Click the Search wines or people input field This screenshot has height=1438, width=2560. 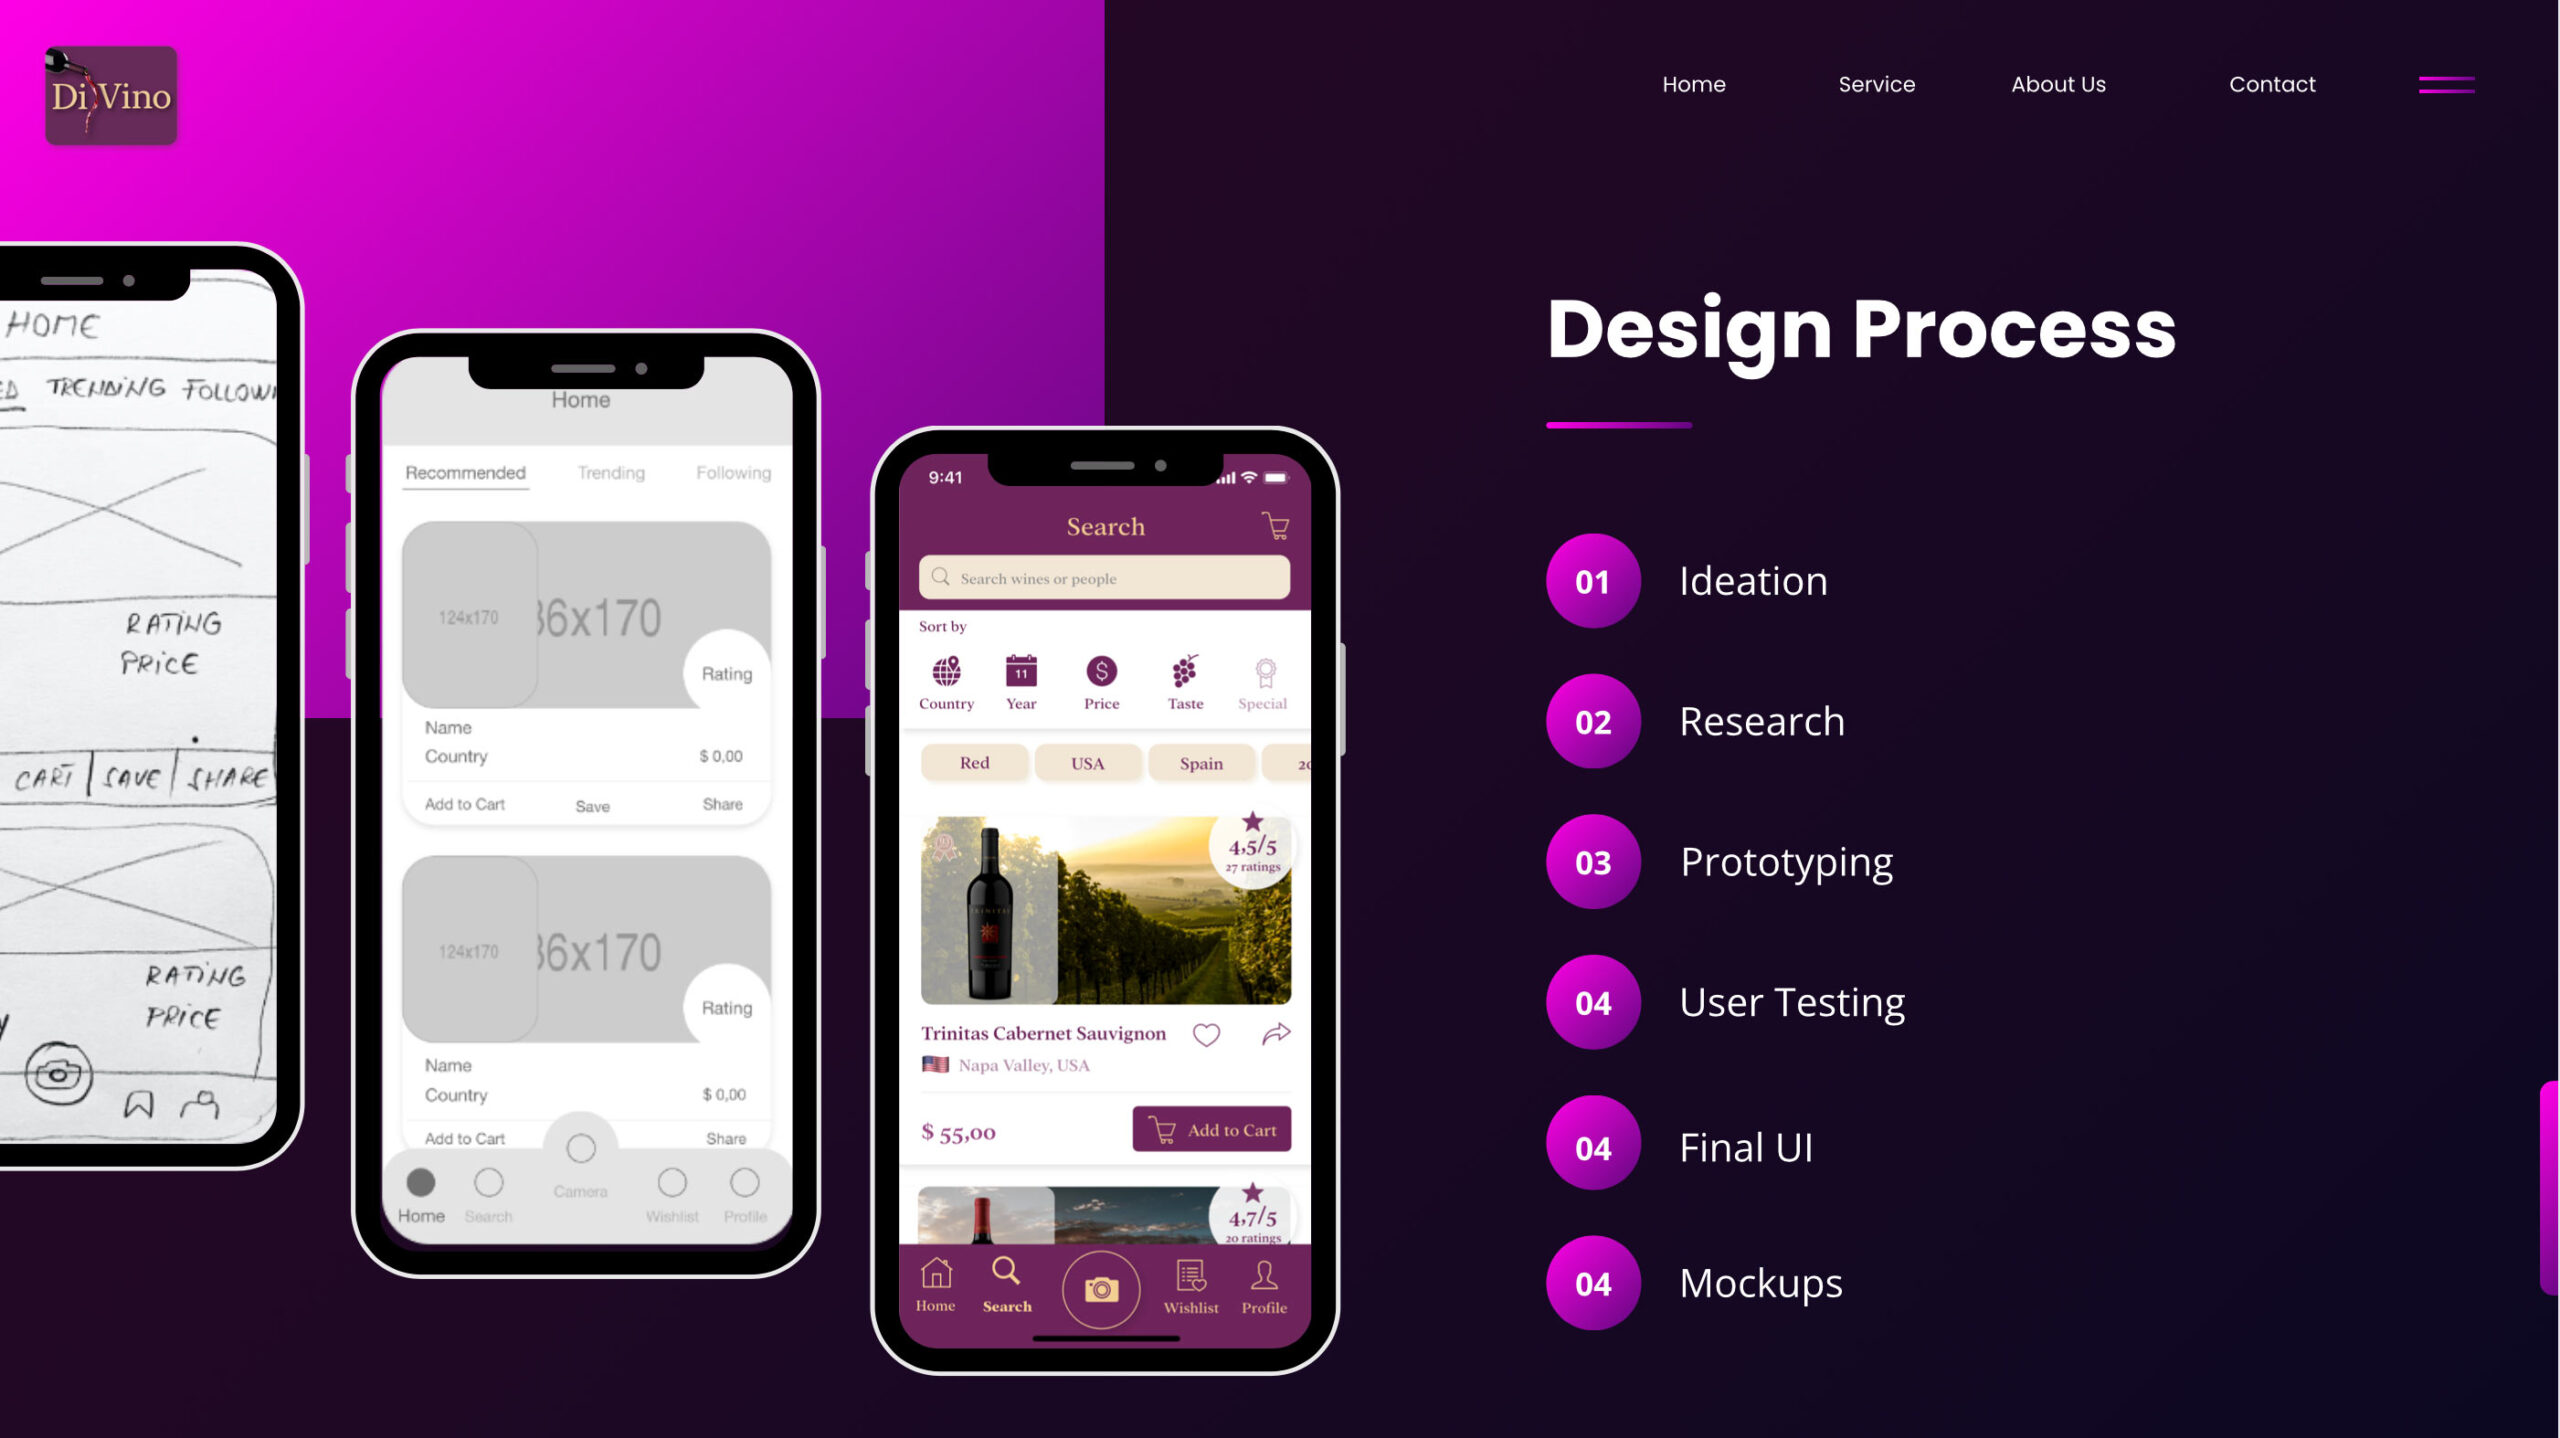pos(1104,577)
